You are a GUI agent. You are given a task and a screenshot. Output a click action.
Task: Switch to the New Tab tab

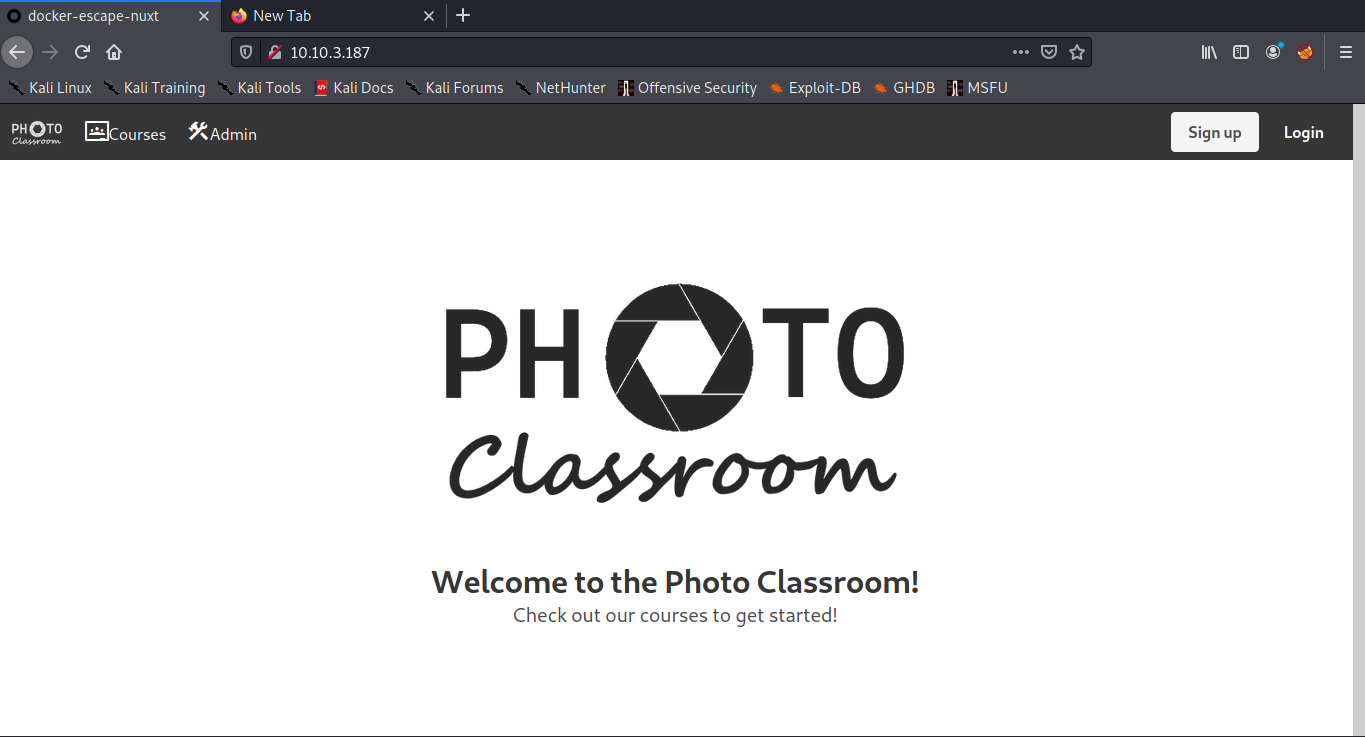(335, 16)
